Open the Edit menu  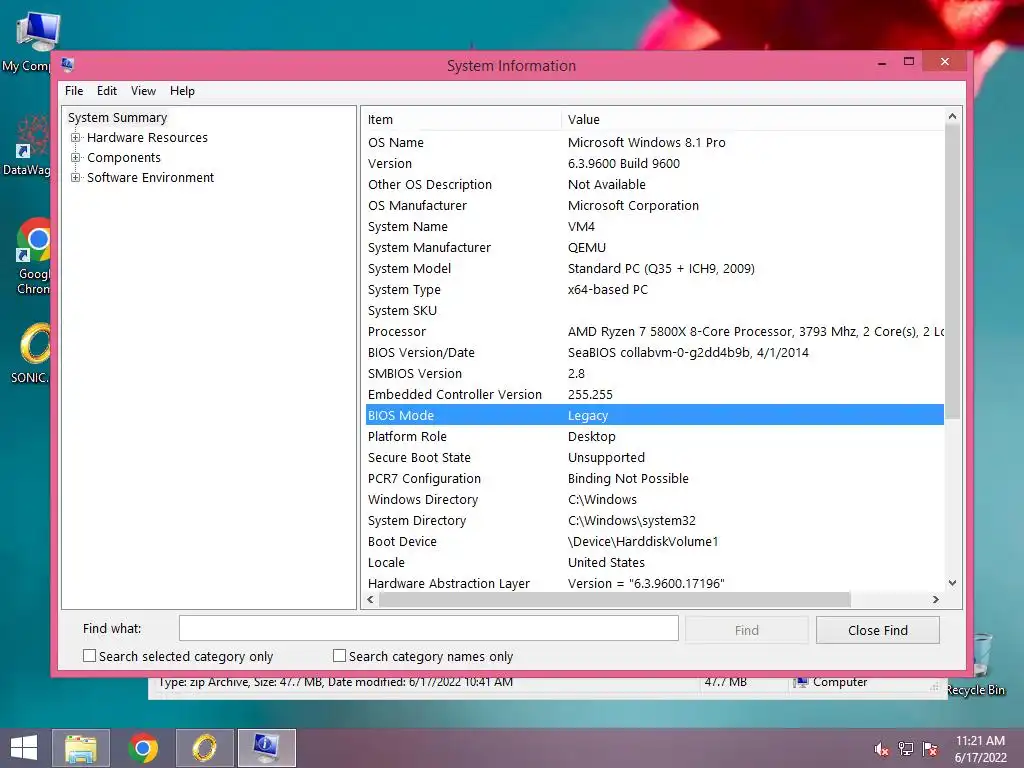pos(106,91)
